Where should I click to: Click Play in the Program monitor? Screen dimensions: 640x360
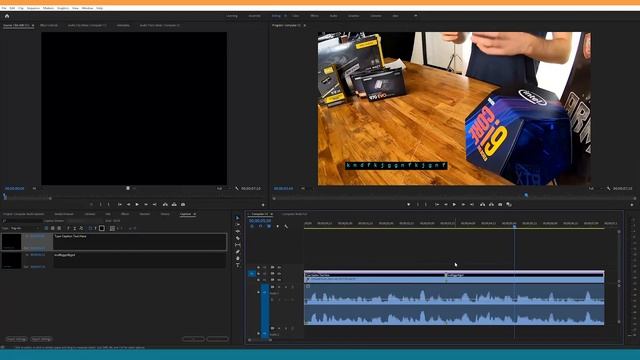[454, 204]
